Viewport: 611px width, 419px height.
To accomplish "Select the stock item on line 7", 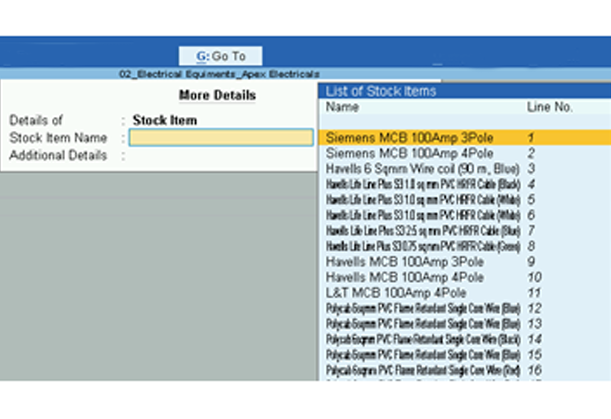I will click(x=464, y=231).
